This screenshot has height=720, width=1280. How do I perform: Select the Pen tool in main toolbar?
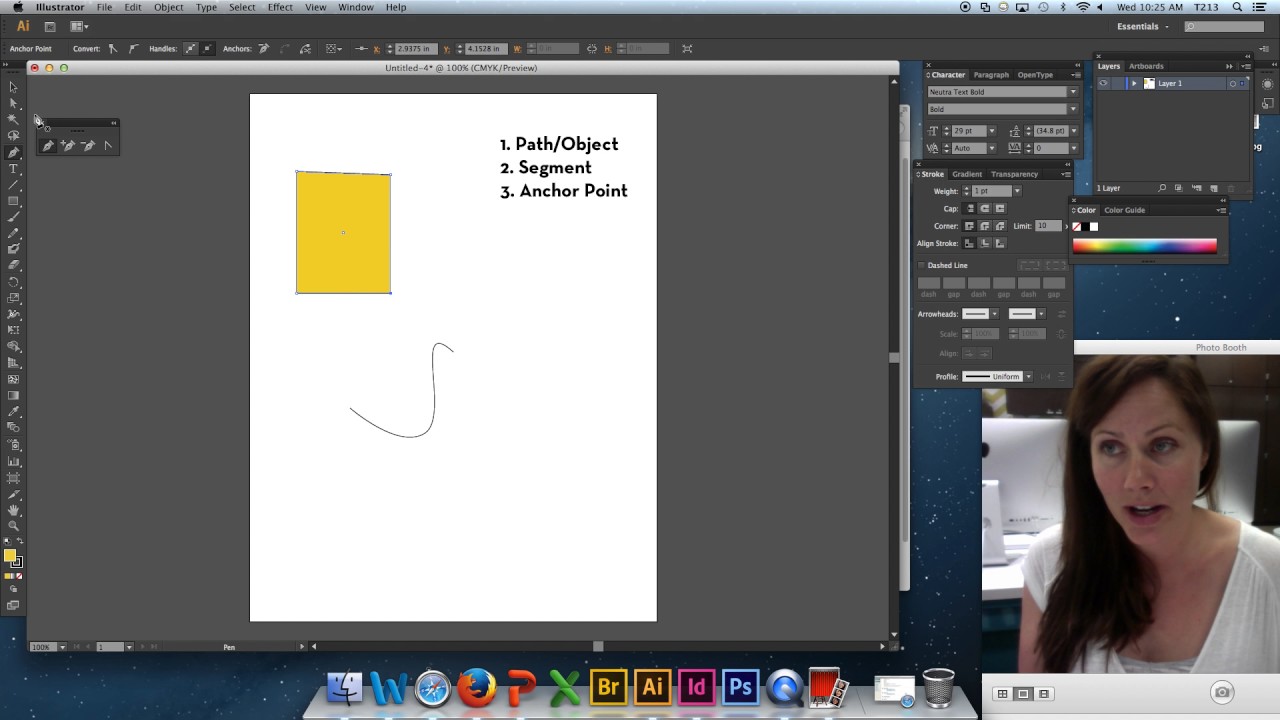(x=13, y=152)
